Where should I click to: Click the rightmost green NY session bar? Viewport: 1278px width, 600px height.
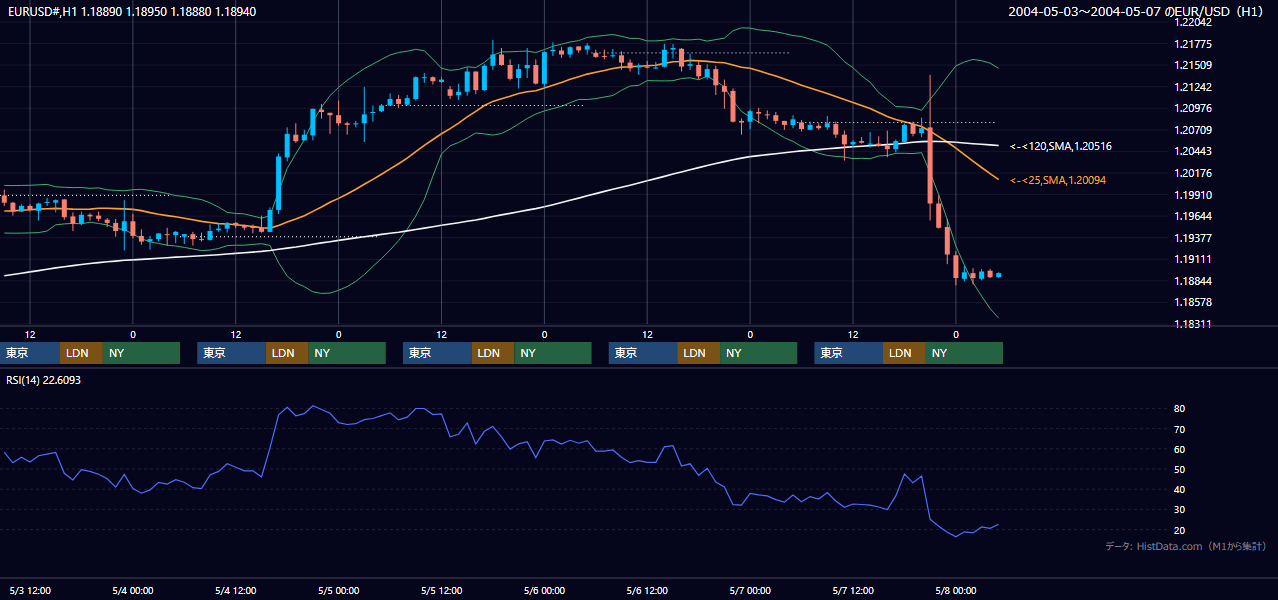tap(964, 353)
